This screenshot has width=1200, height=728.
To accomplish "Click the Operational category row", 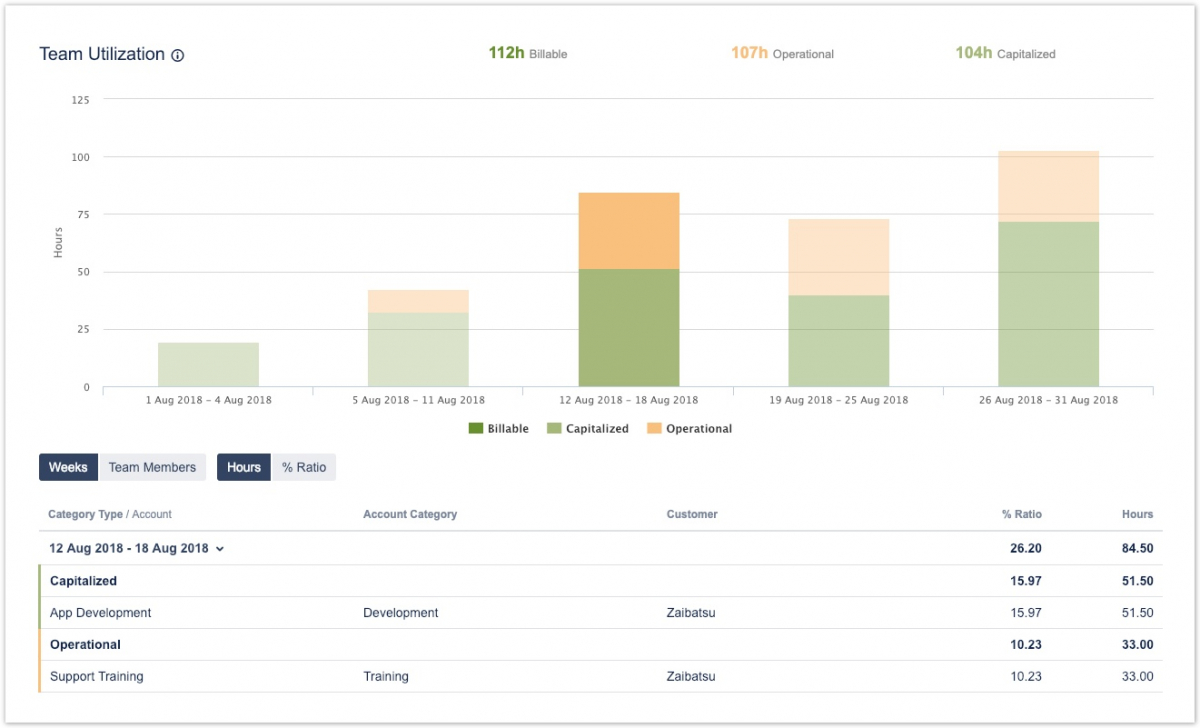I will point(85,645).
